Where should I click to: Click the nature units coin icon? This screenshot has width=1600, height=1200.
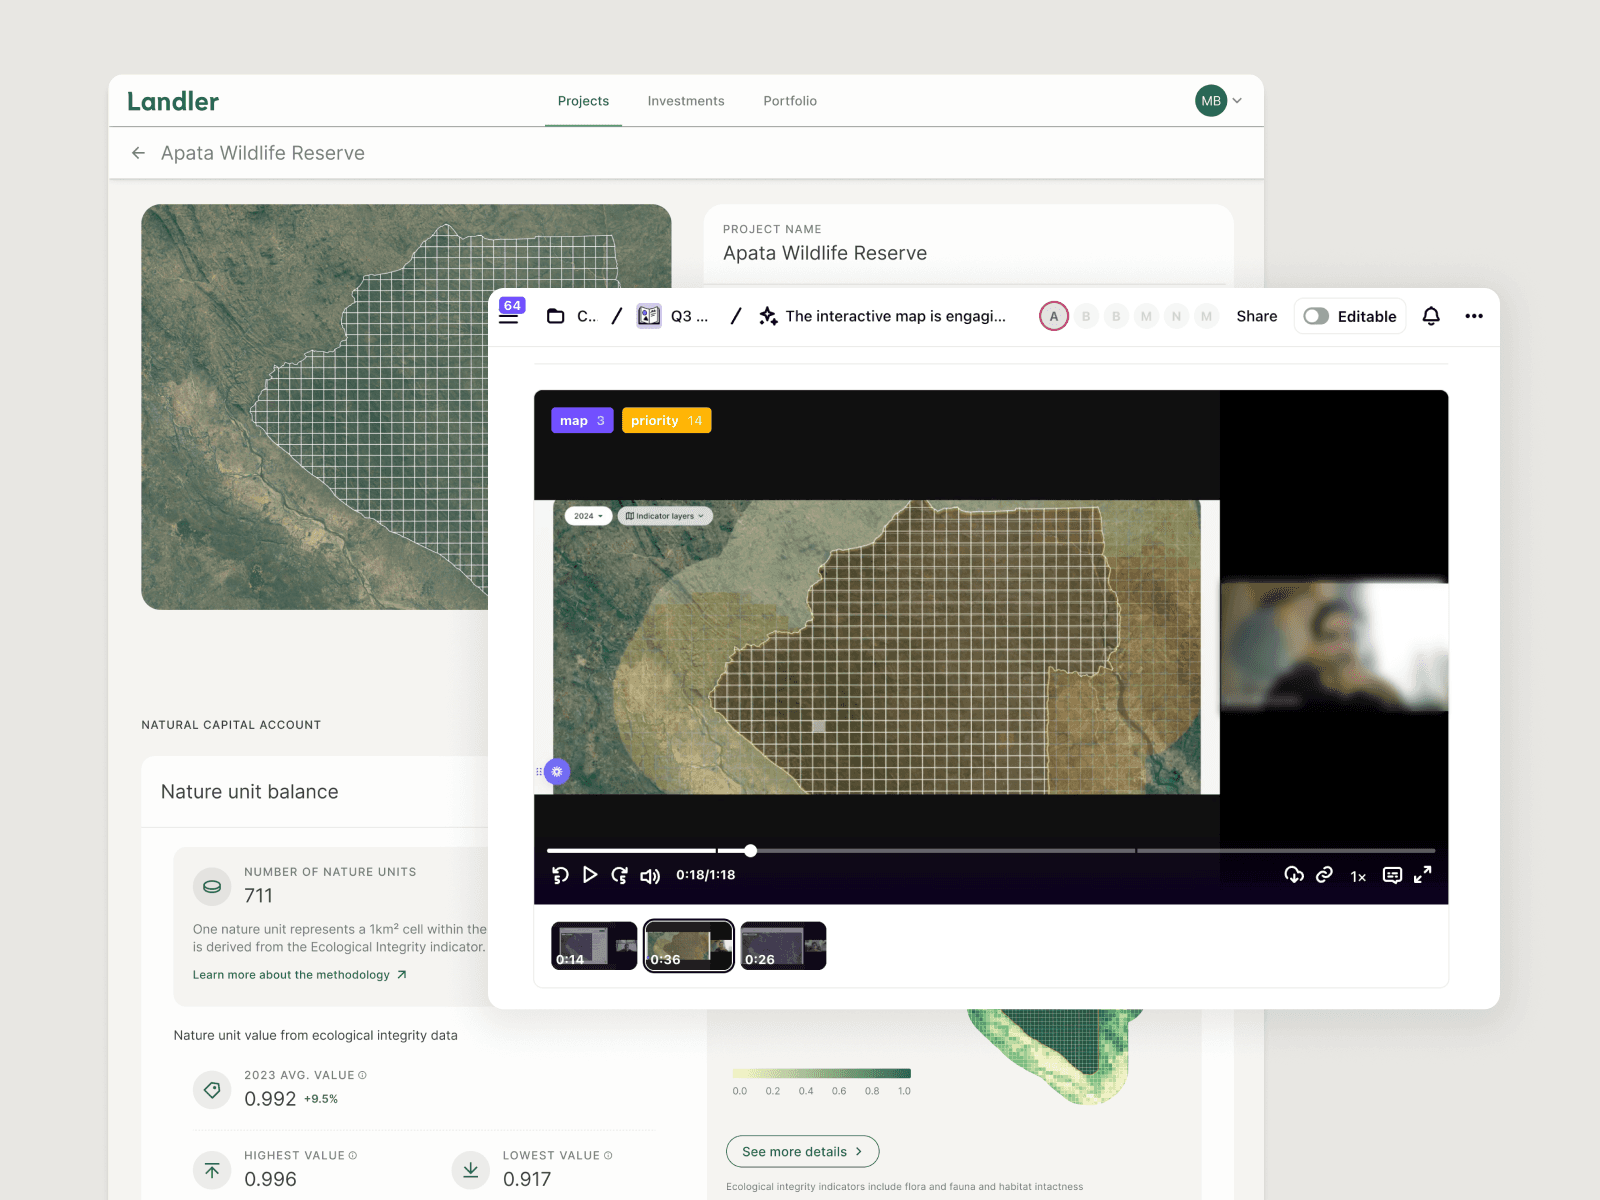tap(212, 886)
